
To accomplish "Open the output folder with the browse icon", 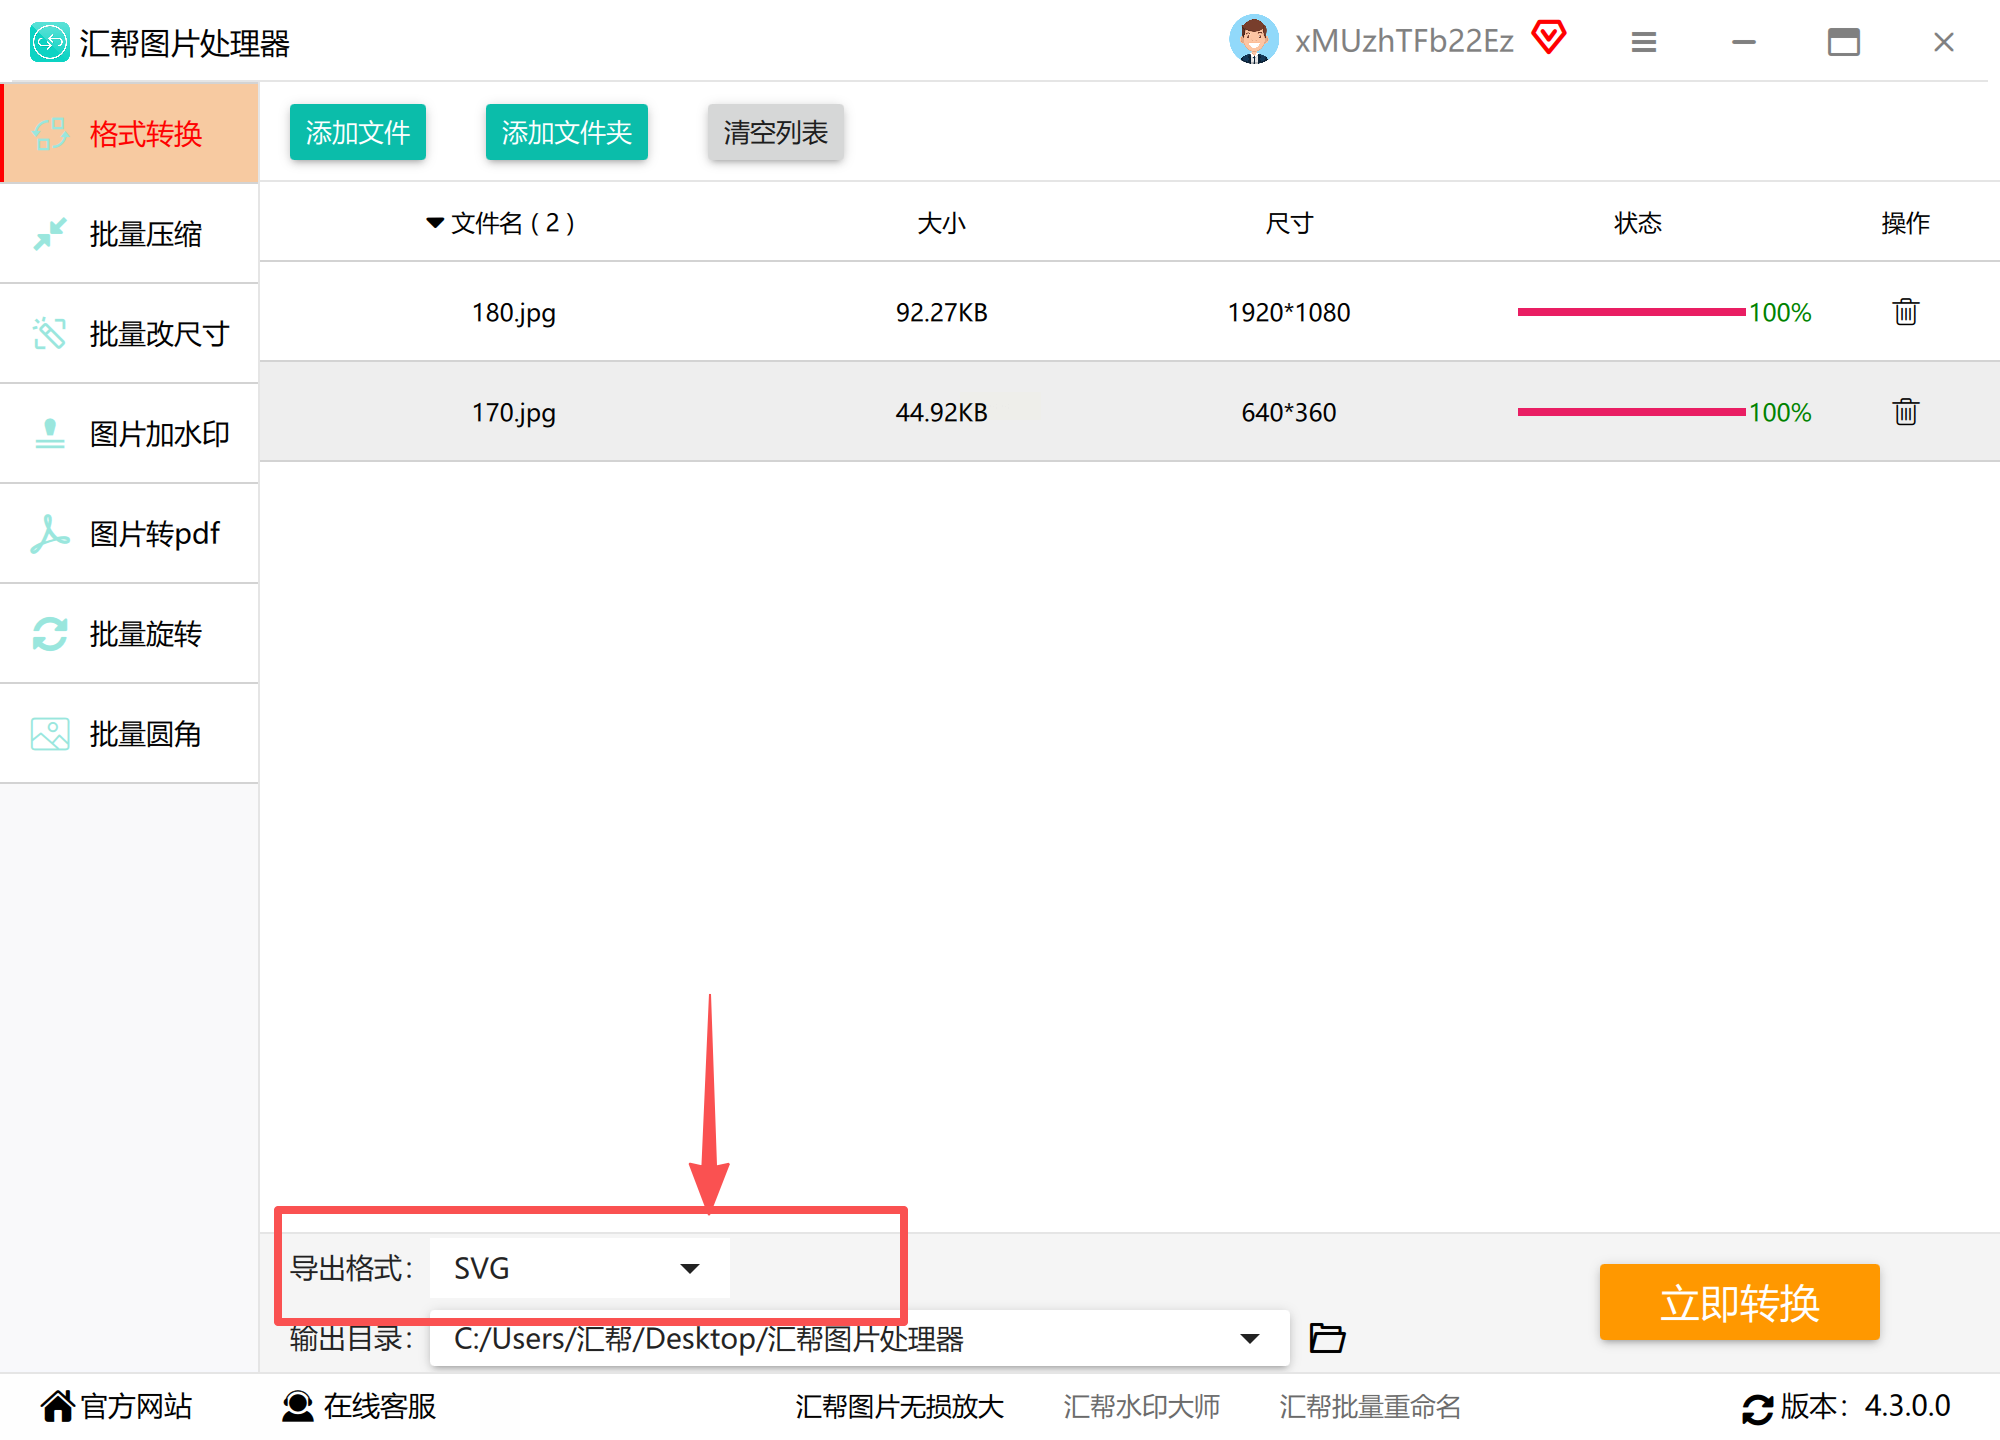I will pos(1327,1337).
